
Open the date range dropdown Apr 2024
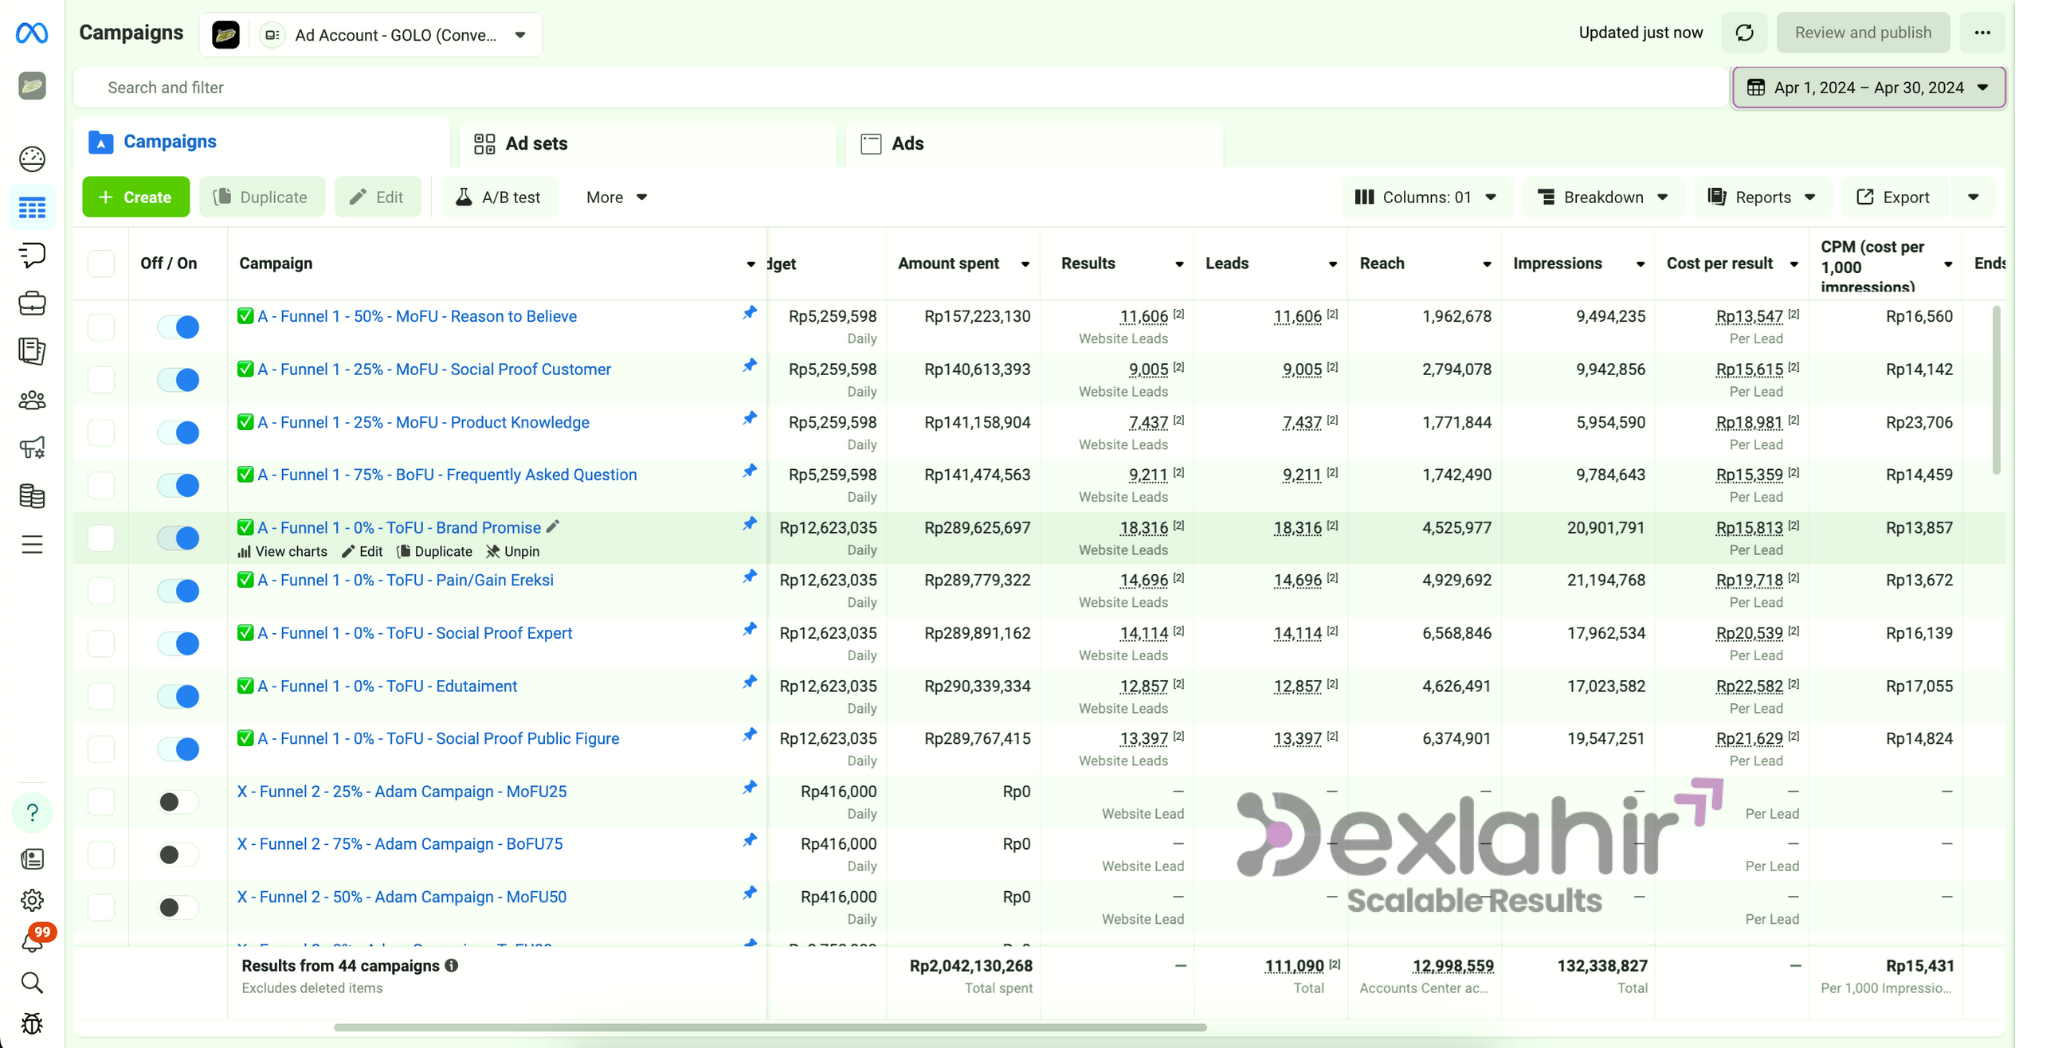[1868, 88]
